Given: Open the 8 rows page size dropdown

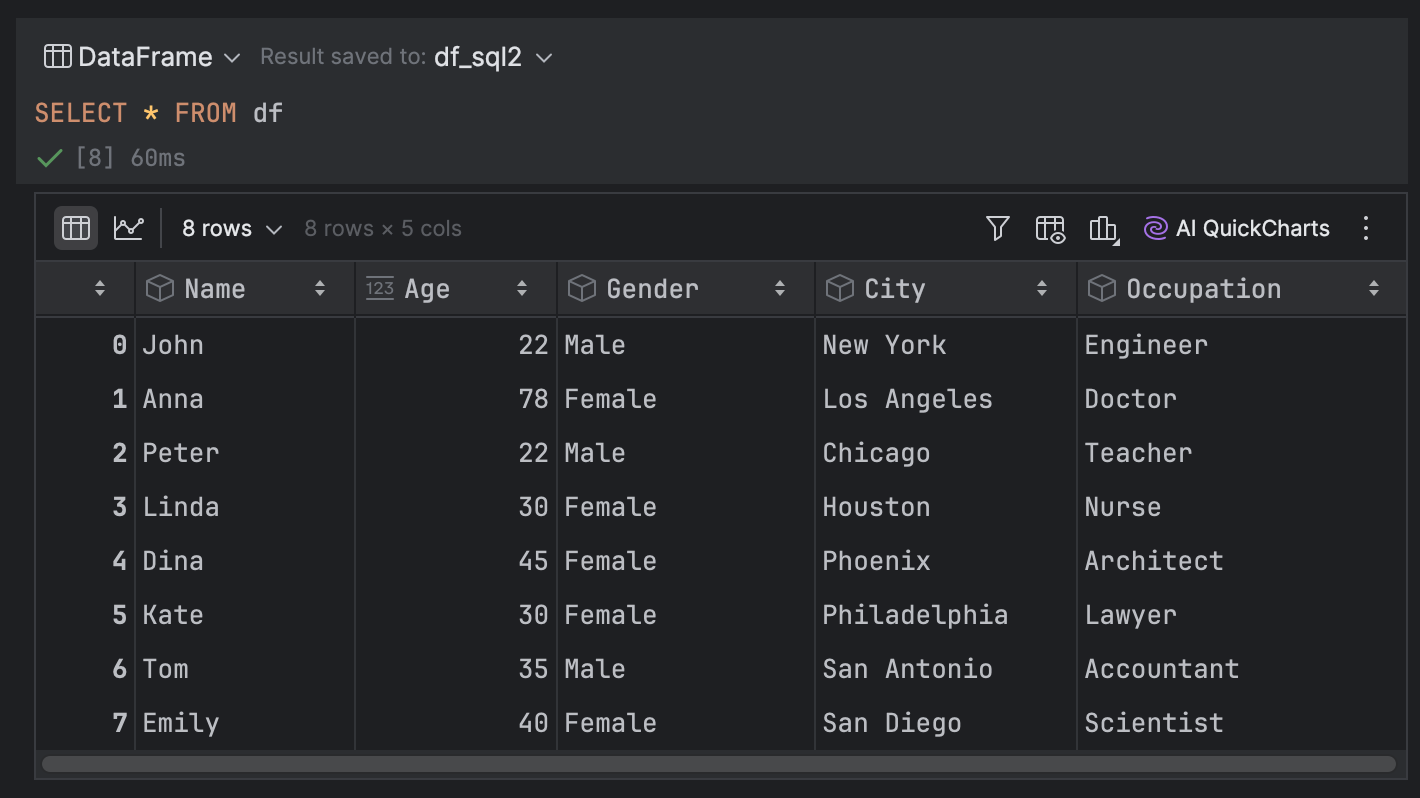Looking at the screenshot, I should (x=232, y=228).
